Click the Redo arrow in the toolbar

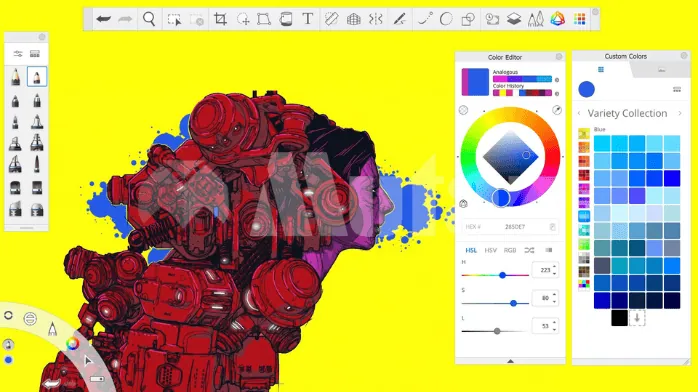click(x=125, y=19)
